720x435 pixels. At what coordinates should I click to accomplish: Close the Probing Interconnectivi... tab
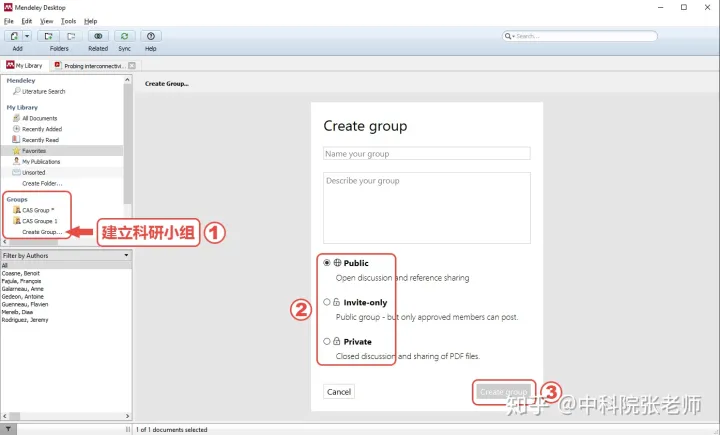click(x=132, y=66)
